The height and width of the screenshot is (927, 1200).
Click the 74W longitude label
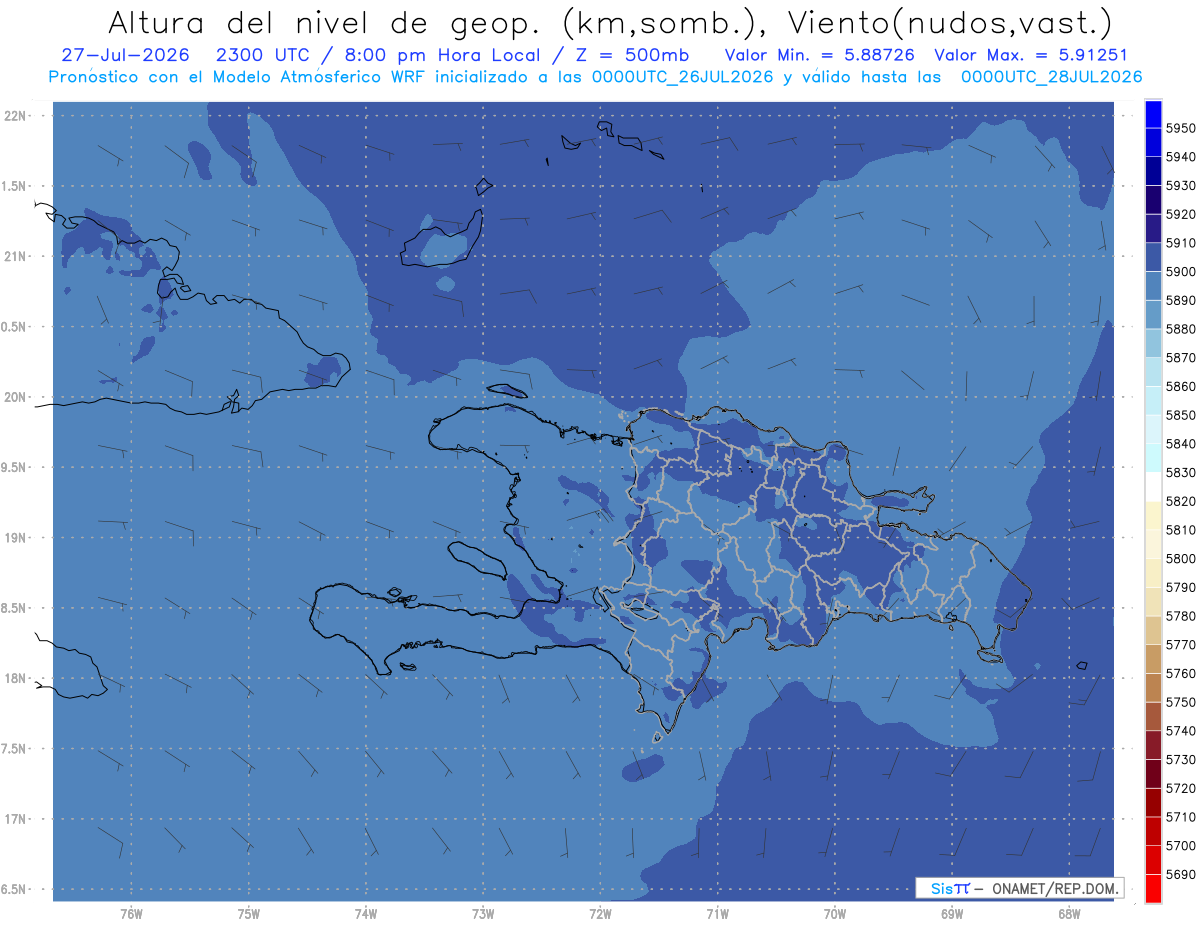(366, 913)
